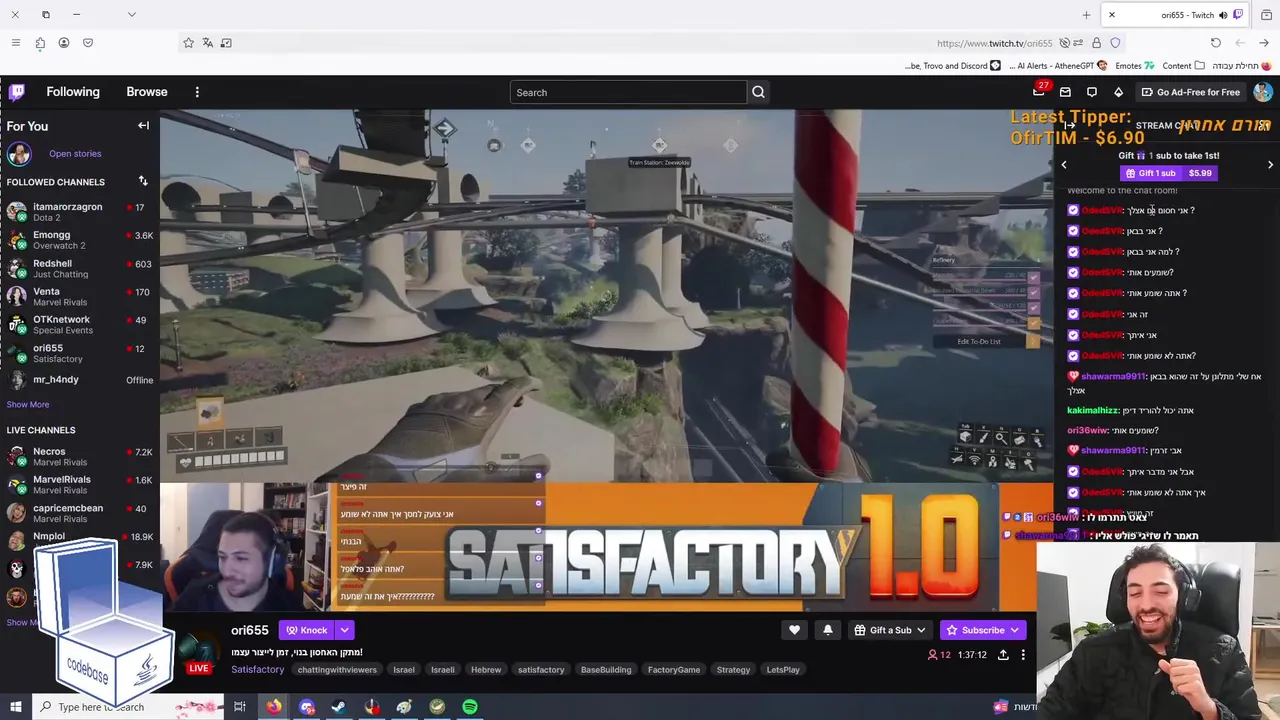The height and width of the screenshot is (720, 1280).
Task: Open the Content bookmarks folder
Action: pyautogui.click(x=1183, y=66)
